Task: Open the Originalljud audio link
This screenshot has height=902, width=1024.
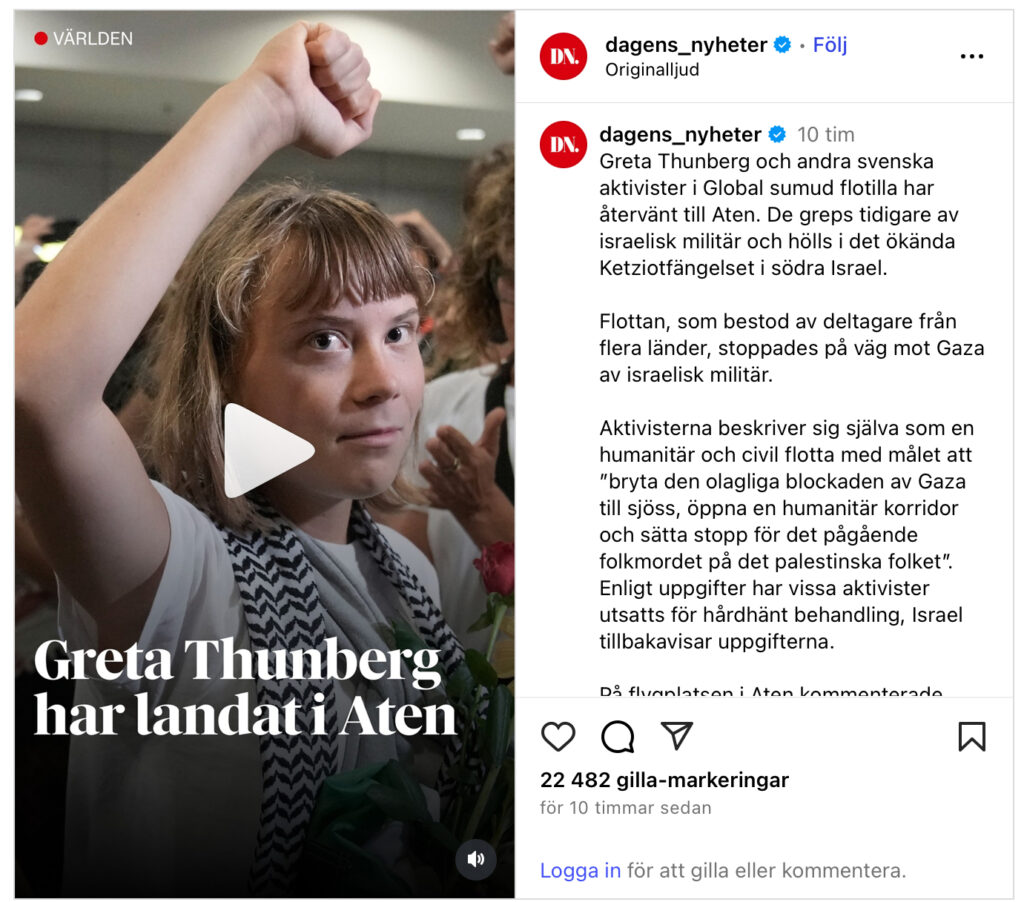Action: coord(652,70)
